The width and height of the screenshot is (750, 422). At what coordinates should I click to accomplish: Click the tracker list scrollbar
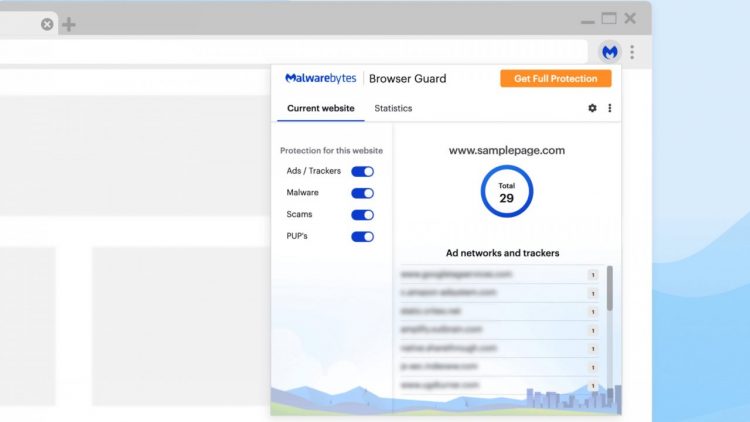(x=610, y=288)
